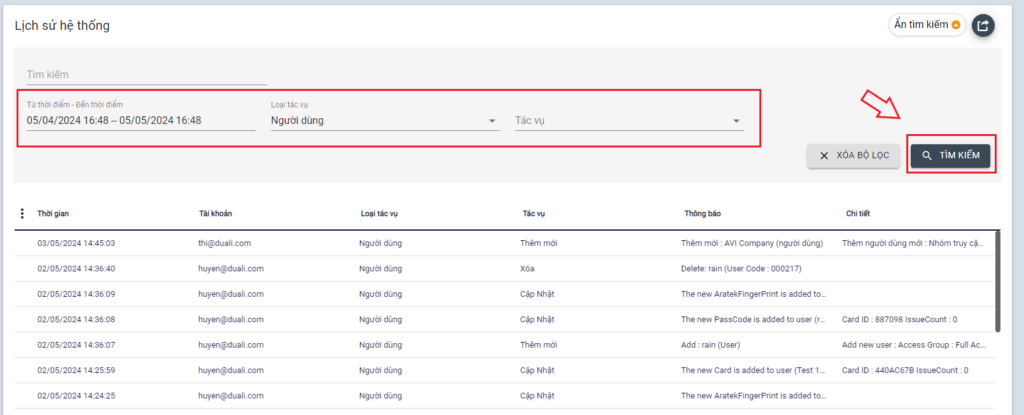The image size is (1024, 415).
Task: Sort by the Thời gian column header
Action: coord(53,213)
